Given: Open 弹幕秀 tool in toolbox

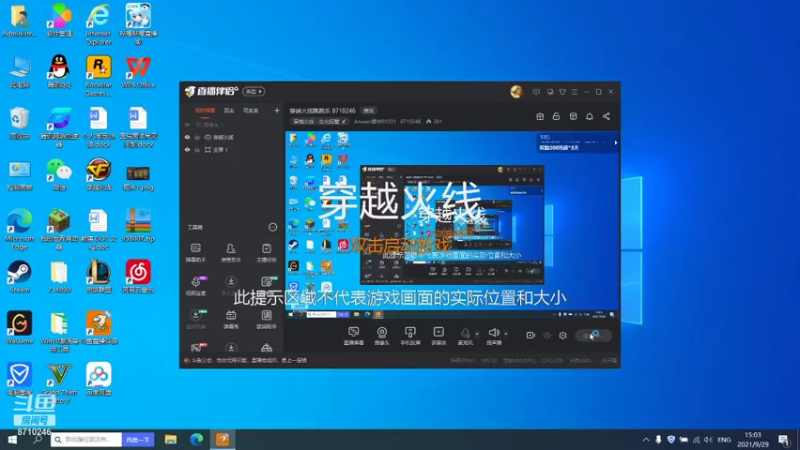Looking at the screenshot, I should [231, 319].
